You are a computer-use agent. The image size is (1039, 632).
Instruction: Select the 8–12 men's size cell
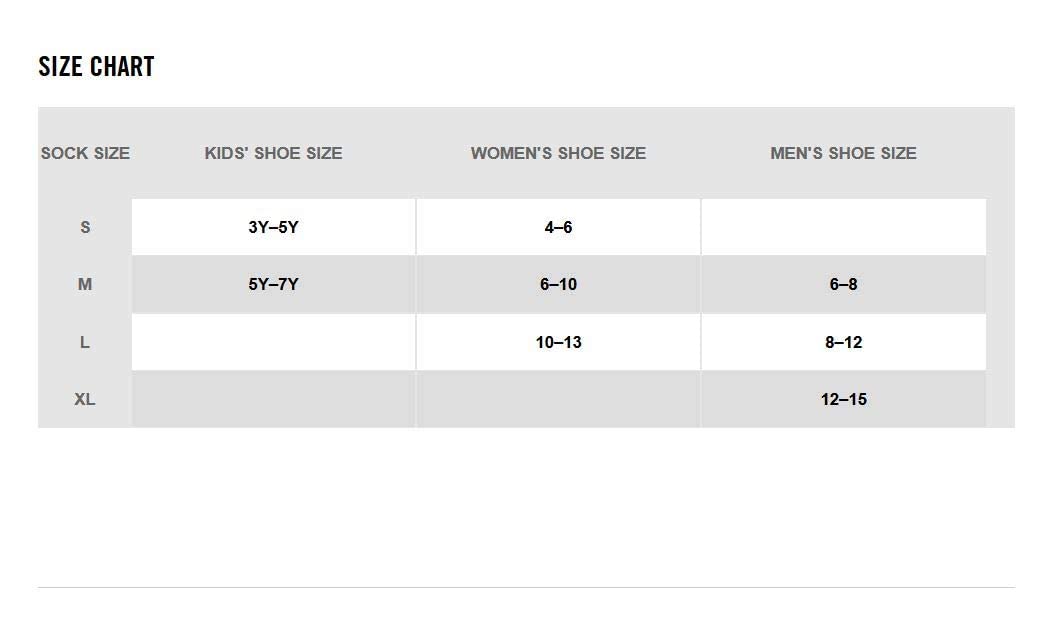pyautogui.click(x=843, y=342)
